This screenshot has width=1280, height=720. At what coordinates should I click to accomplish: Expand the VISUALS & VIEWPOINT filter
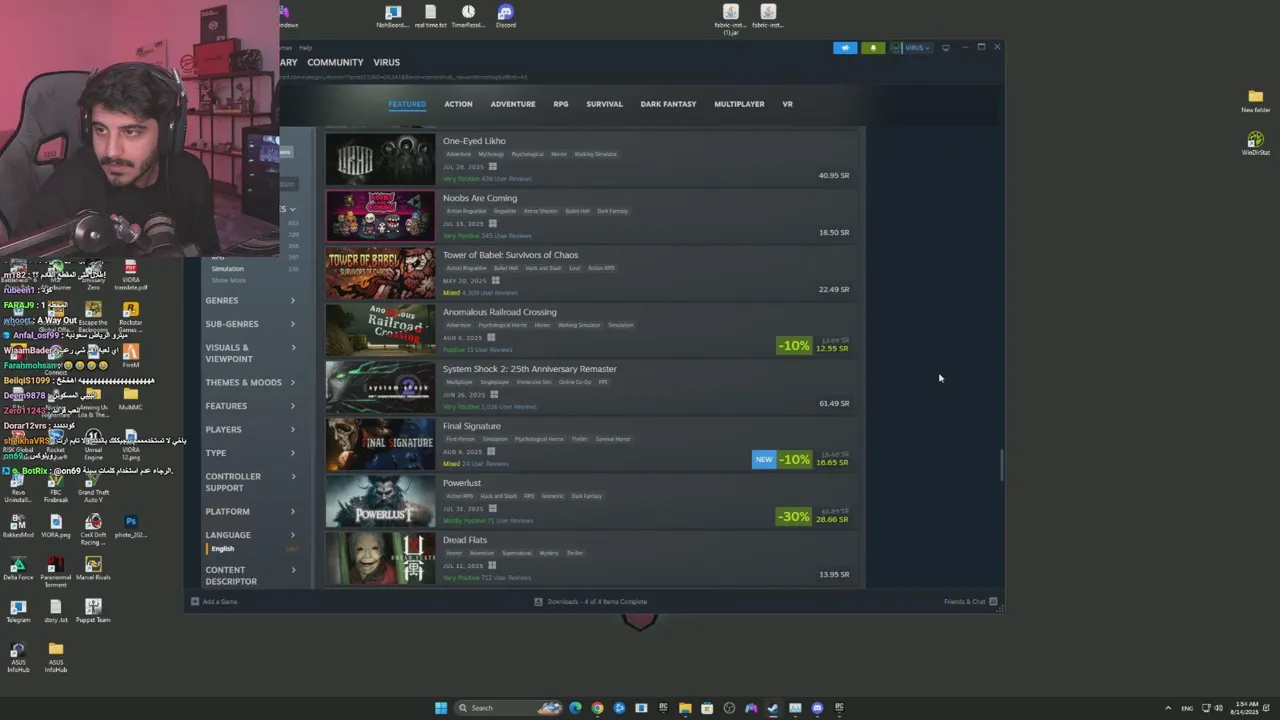click(x=250, y=353)
